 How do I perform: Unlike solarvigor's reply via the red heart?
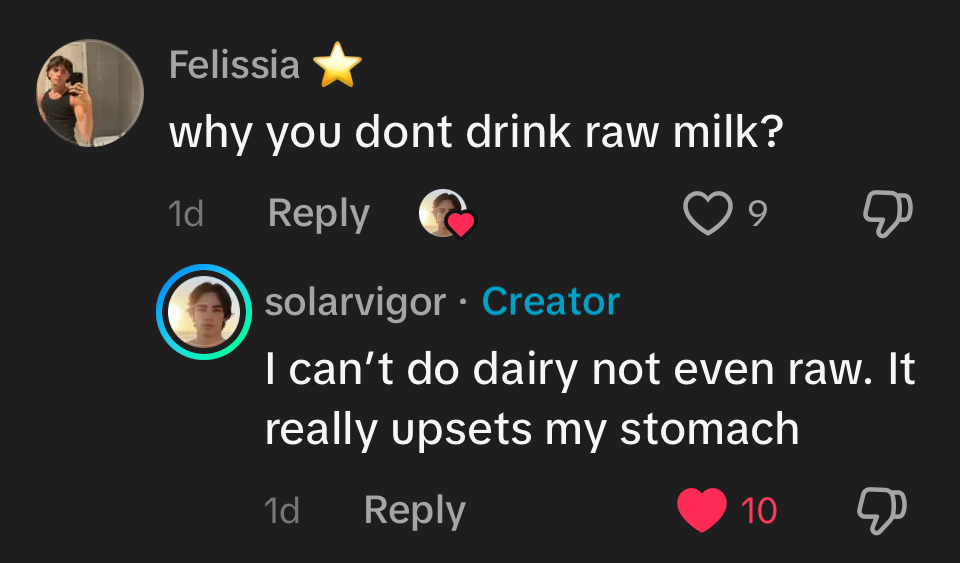pyautogui.click(x=702, y=511)
